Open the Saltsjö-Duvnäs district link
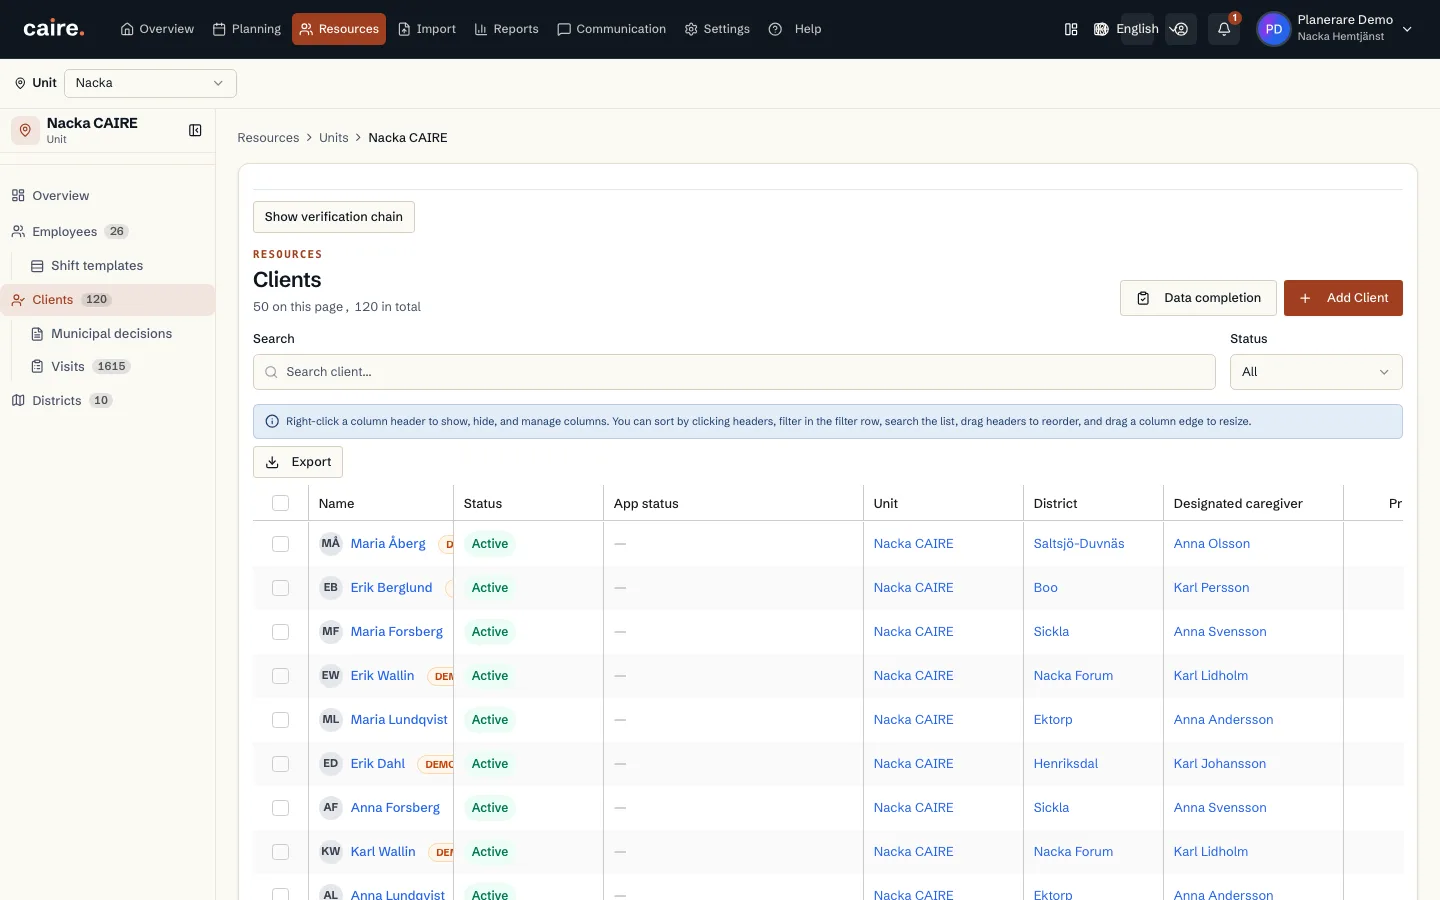 (x=1079, y=544)
